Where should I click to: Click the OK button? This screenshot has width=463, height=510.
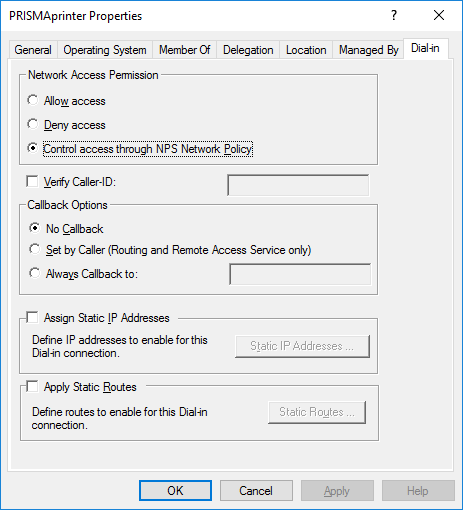[x=175, y=491]
